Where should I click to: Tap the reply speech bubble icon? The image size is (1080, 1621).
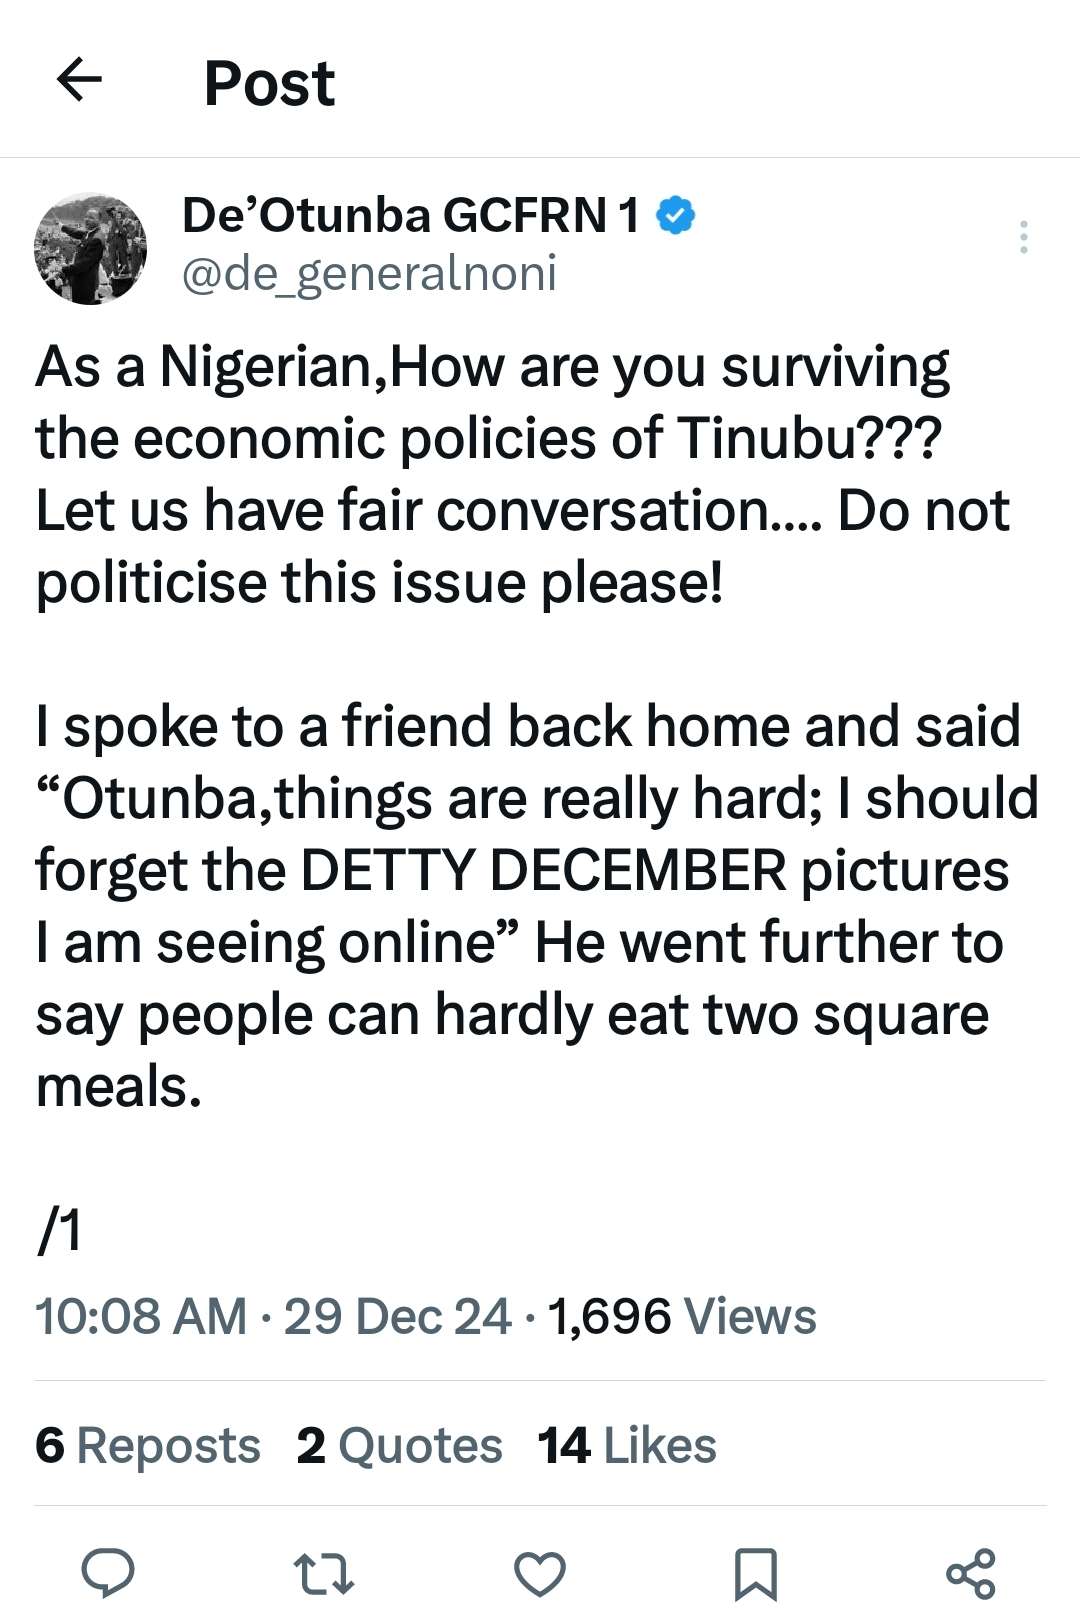point(108,1573)
